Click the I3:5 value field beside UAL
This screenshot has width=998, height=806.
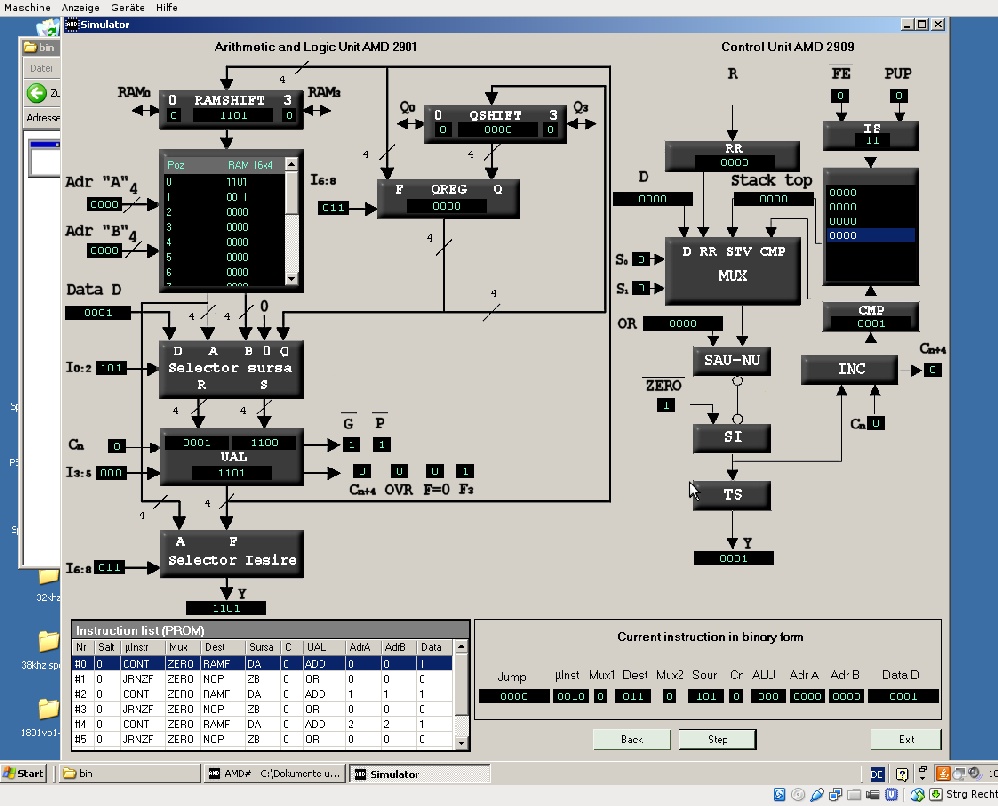(111, 473)
